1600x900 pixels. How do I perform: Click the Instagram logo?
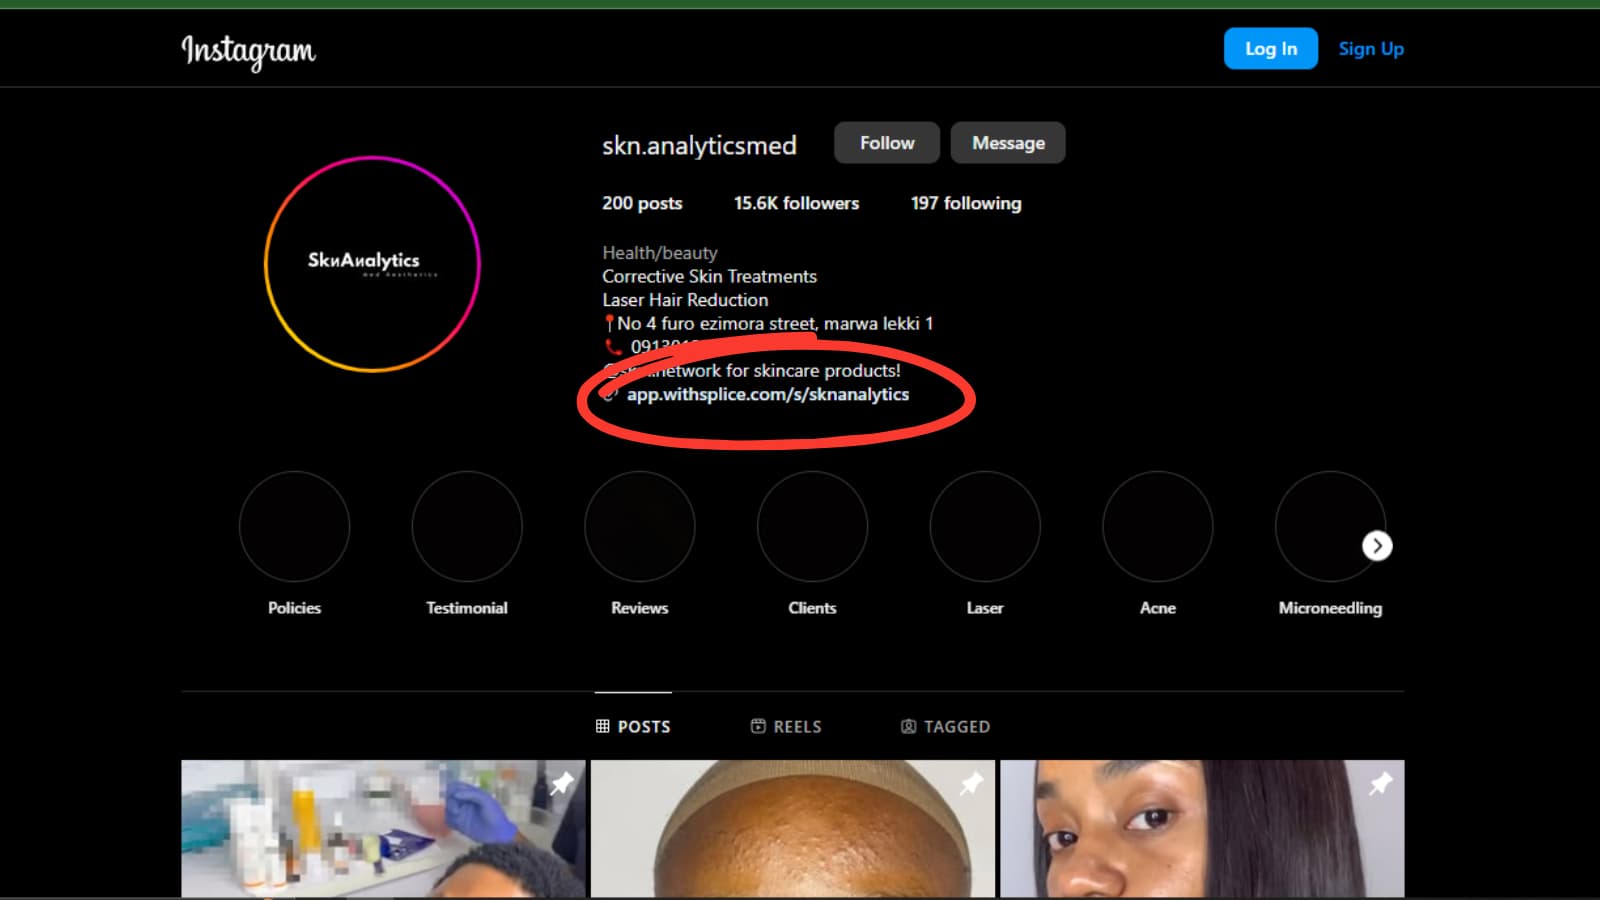click(248, 50)
